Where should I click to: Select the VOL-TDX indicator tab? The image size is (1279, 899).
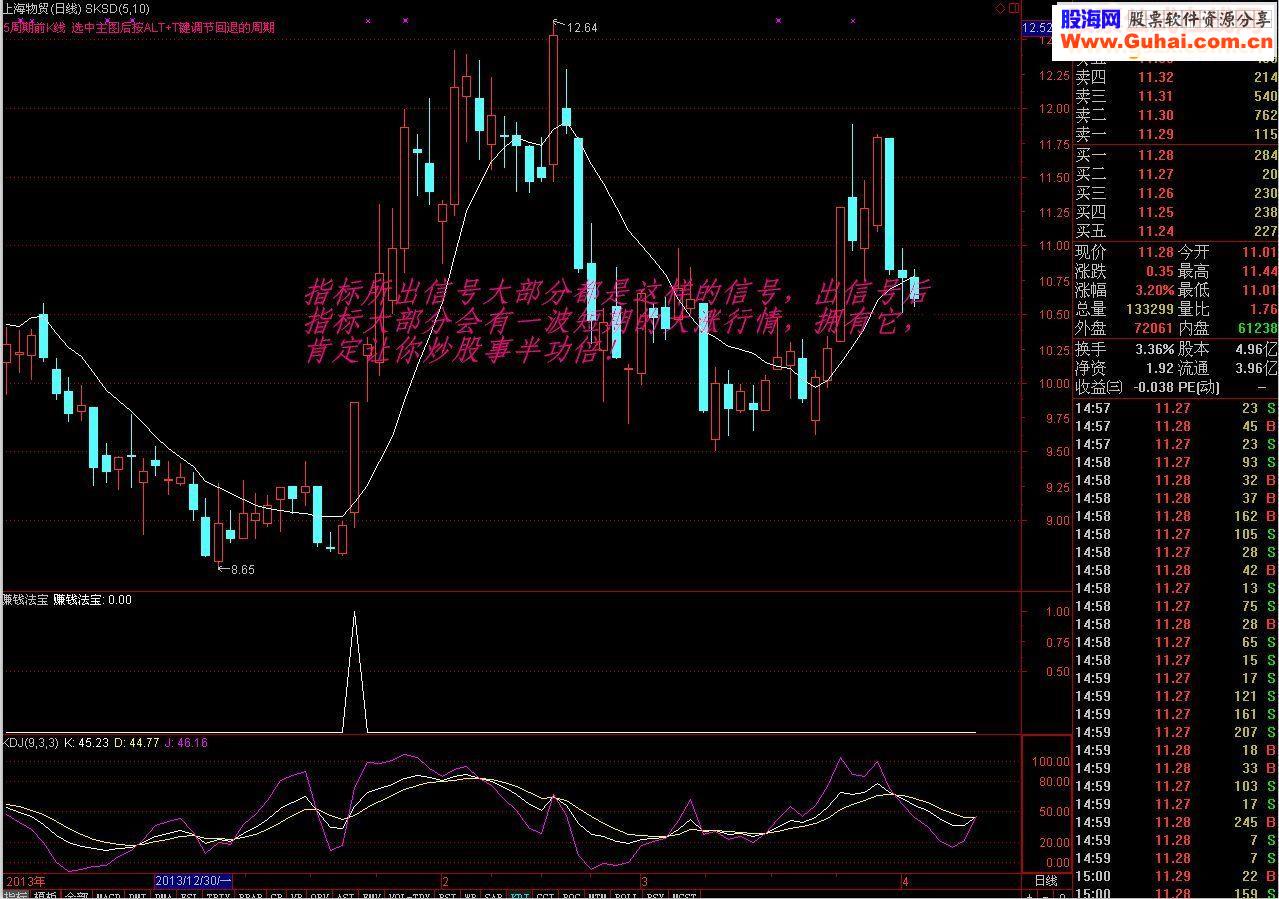coord(410,895)
